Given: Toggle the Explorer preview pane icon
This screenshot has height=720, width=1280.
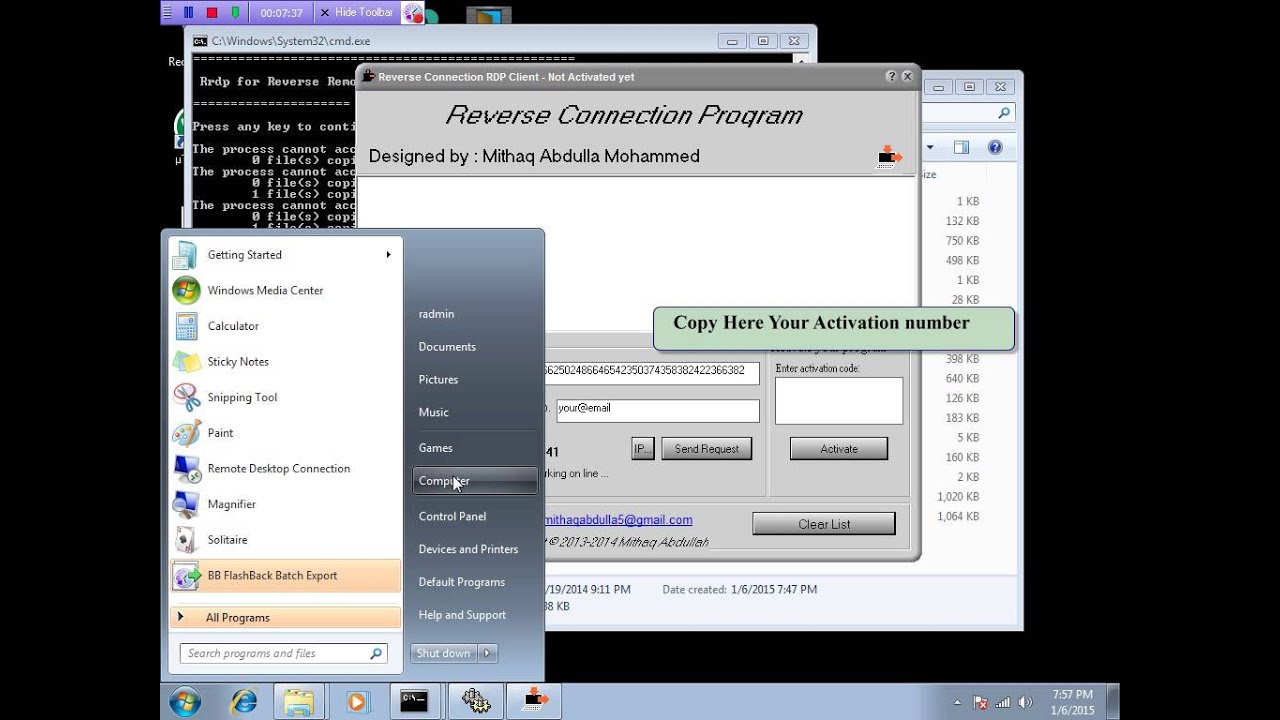Looking at the screenshot, I should [x=961, y=147].
